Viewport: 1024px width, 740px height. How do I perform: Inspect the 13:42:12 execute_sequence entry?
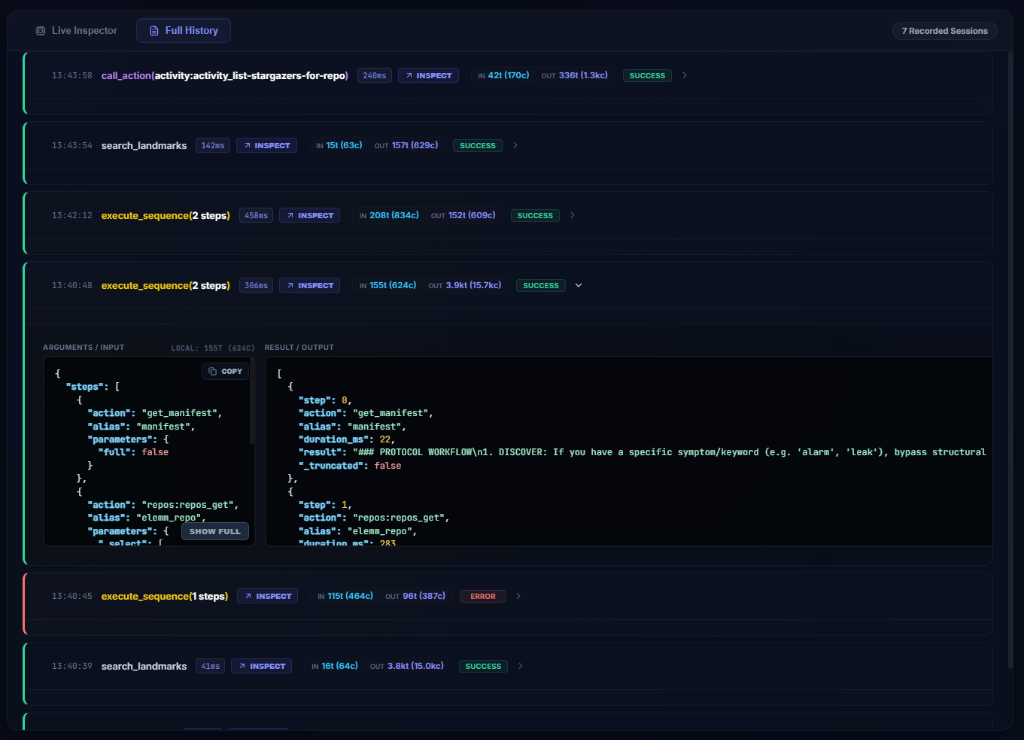coord(310,216)
